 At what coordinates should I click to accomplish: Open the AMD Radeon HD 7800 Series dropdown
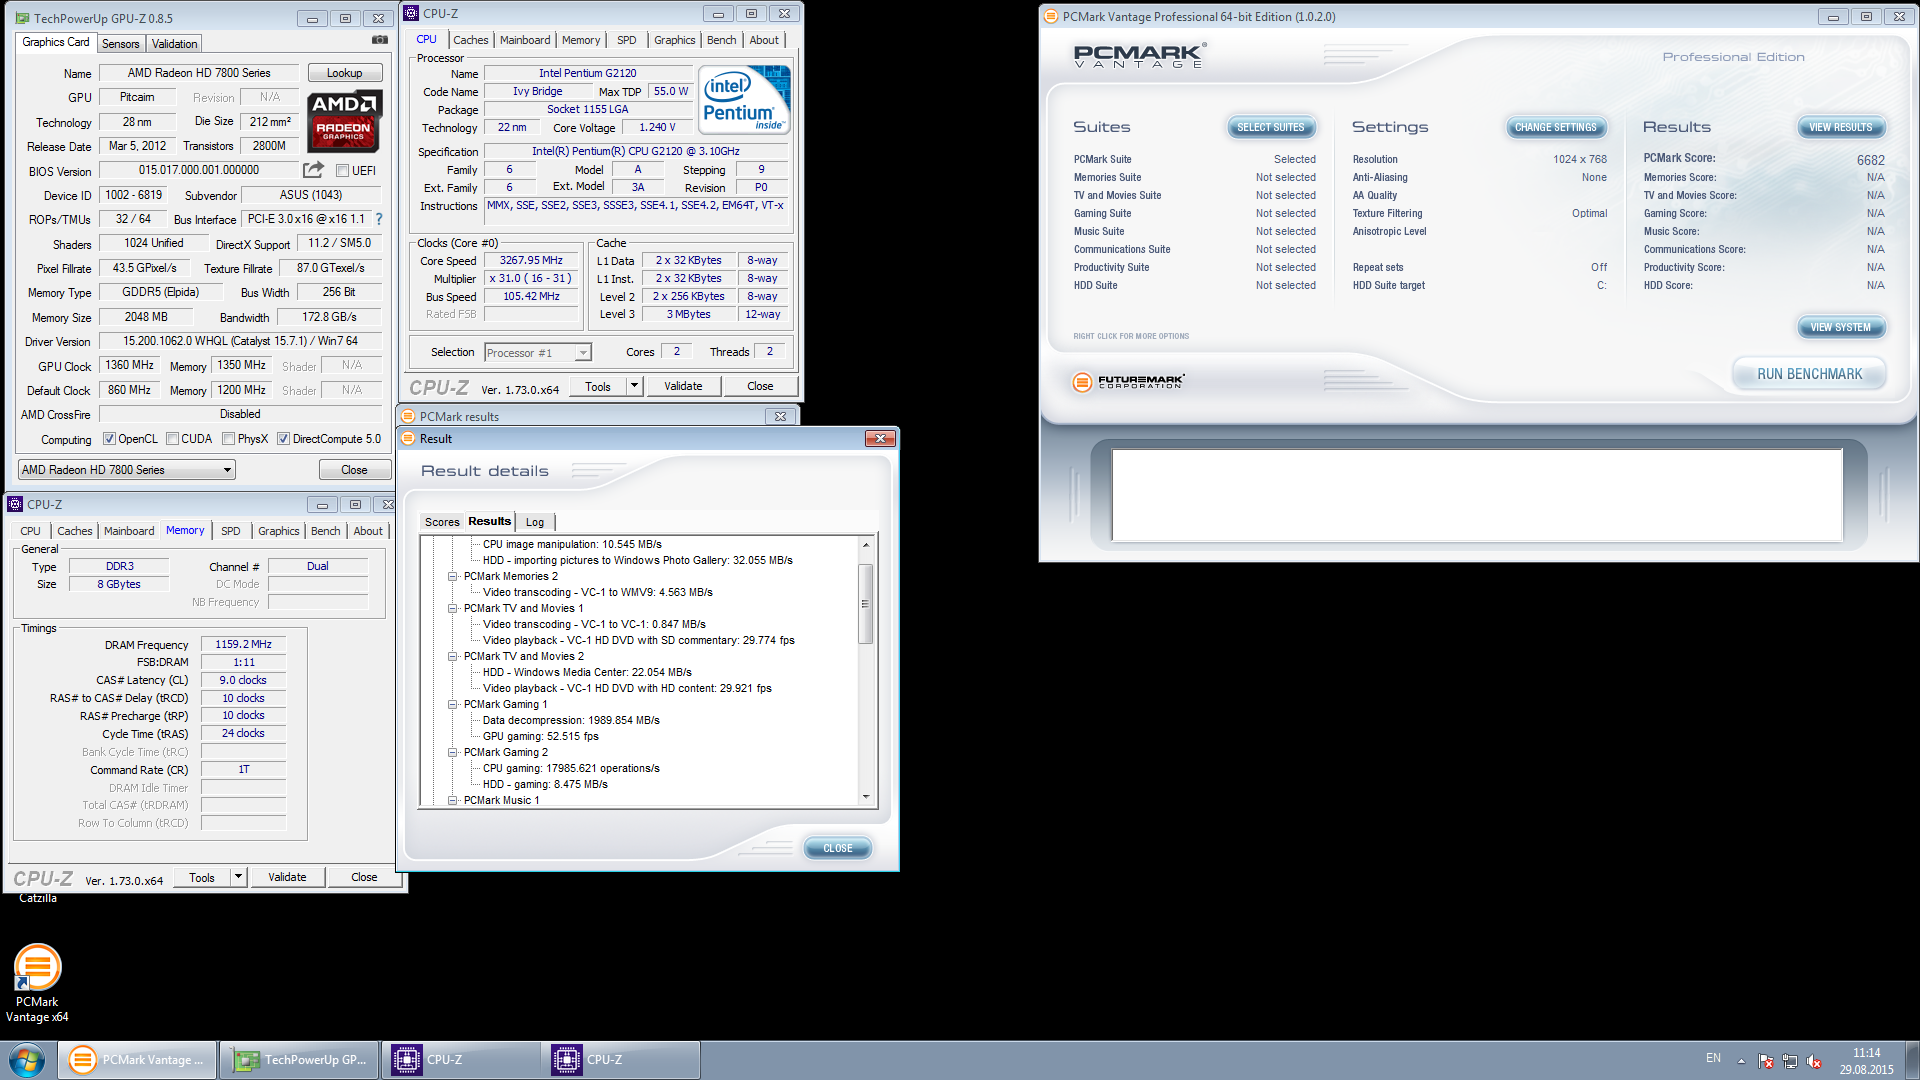(127, 470)
